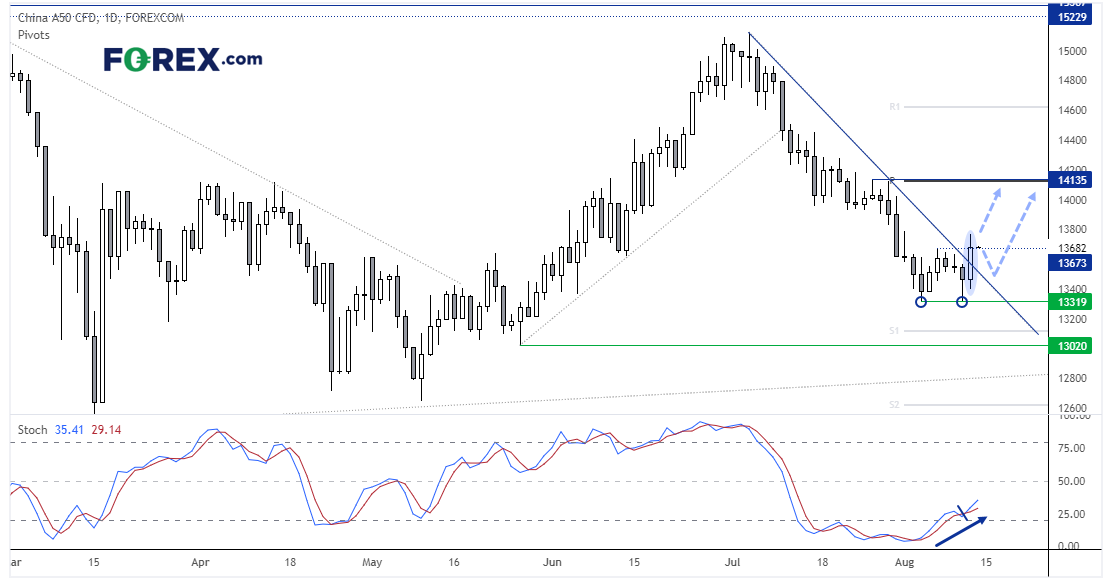Image resolution: width=1112 pixels, height=585 pixels.
Task: Click the FOREX.com logo
Action: (183, 60)
